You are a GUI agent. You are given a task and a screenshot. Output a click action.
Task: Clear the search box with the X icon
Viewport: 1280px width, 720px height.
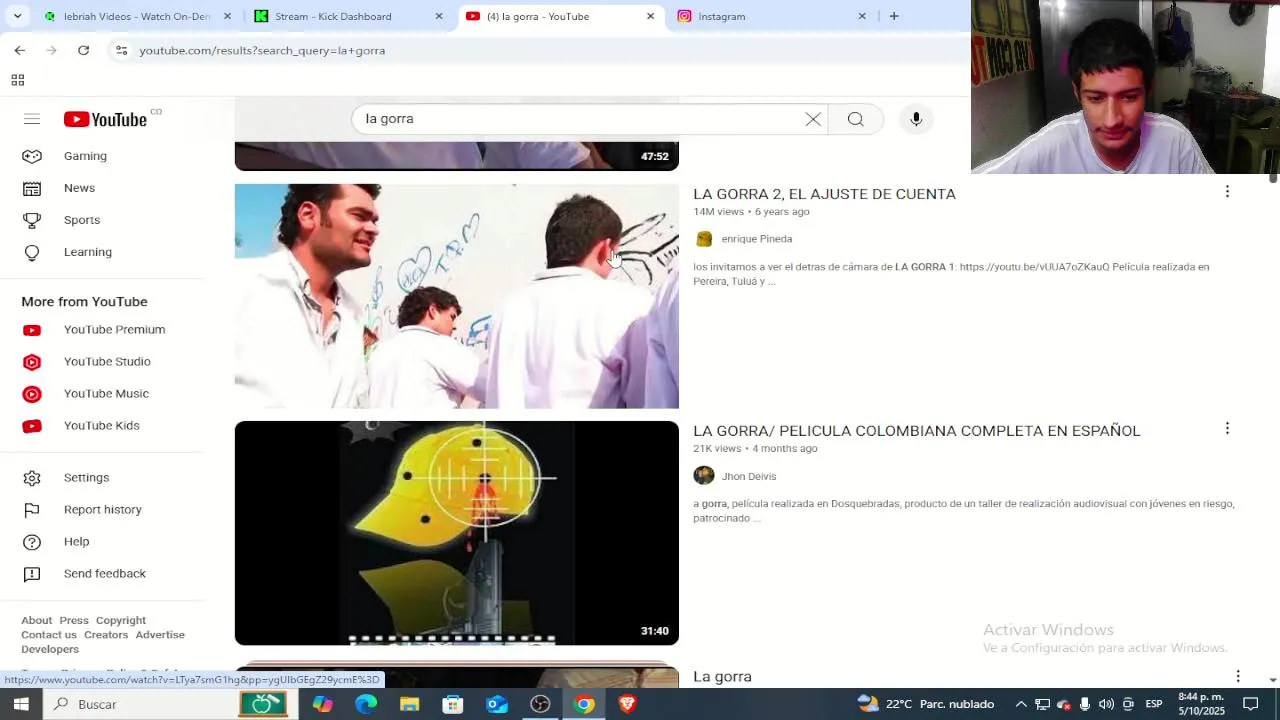point(813,119)
